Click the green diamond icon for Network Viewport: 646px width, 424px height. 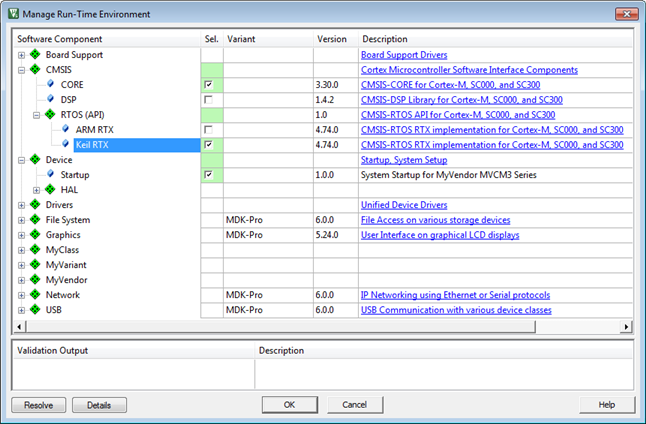point(35,295)
